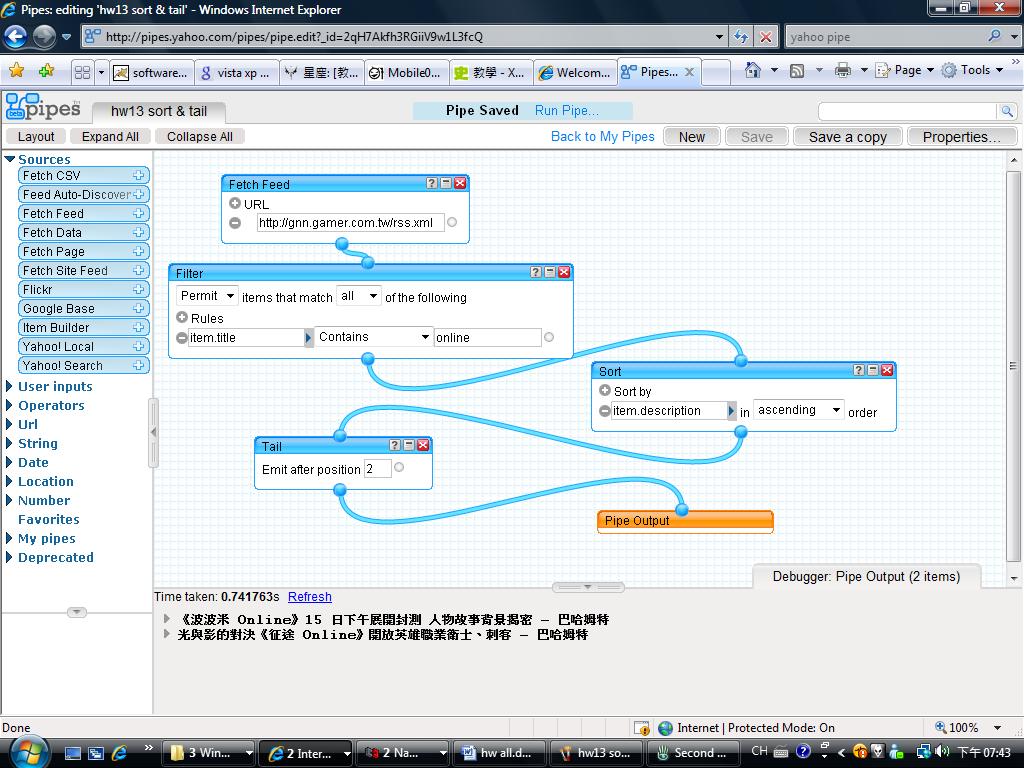1024x768 pixels.
Task: Add Google Base module via plus icon
Action: coord(138,308)
